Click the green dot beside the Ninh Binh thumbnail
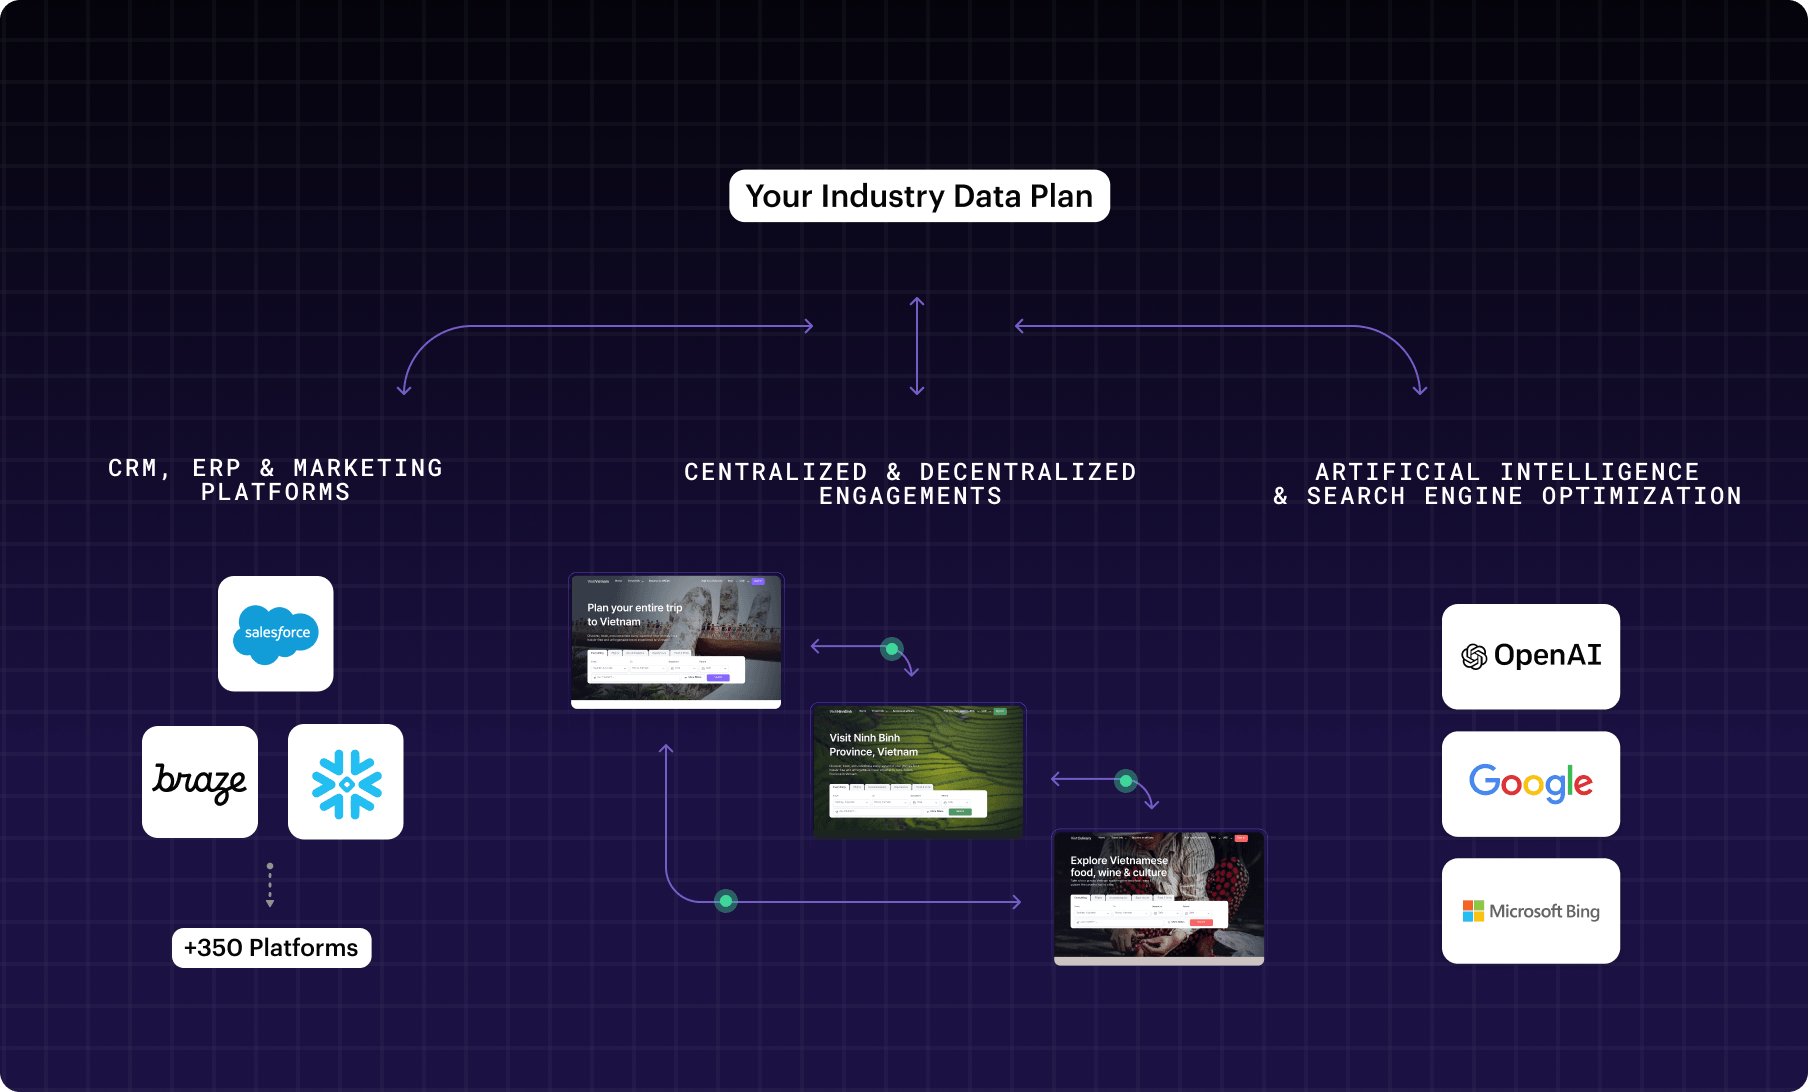The height and width of the screenshot is (1092, 1808). [1126, 780]
